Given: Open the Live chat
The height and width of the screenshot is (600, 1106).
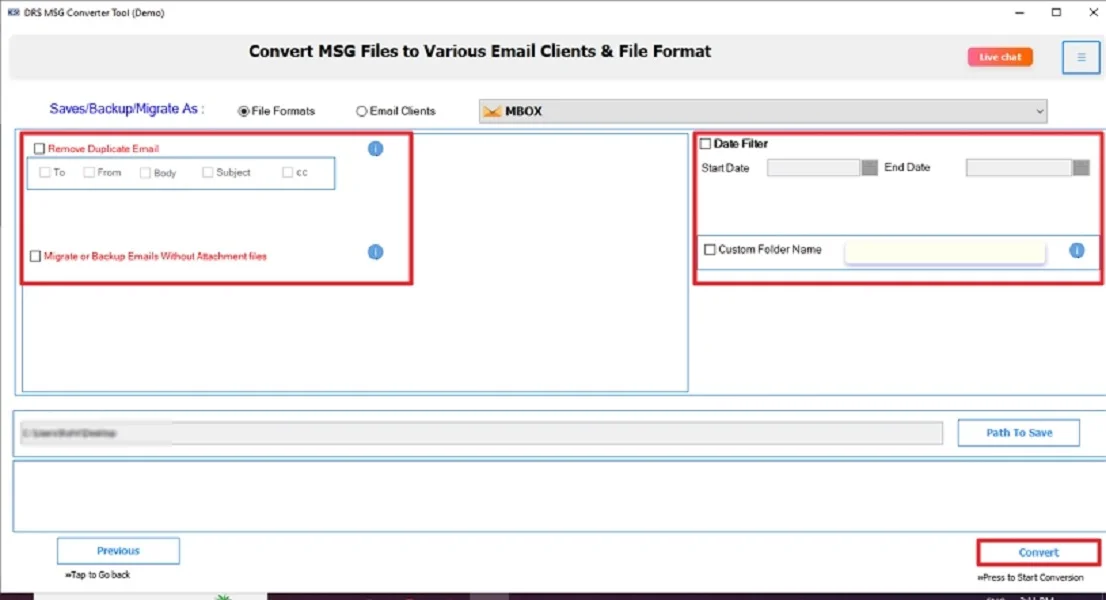Looking at the screenshot, I should [x=999, y=57].
